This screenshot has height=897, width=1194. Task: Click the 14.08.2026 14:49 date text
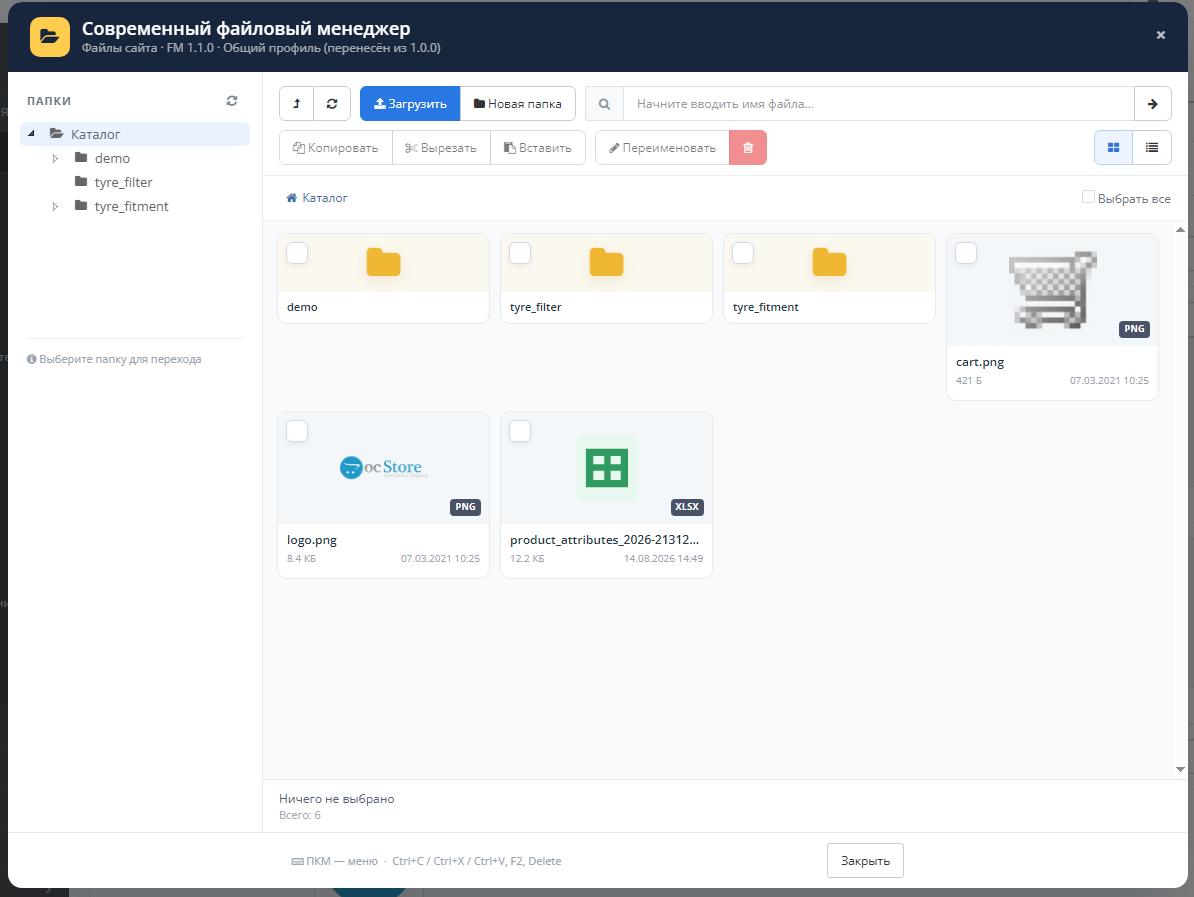pos(663,558)
